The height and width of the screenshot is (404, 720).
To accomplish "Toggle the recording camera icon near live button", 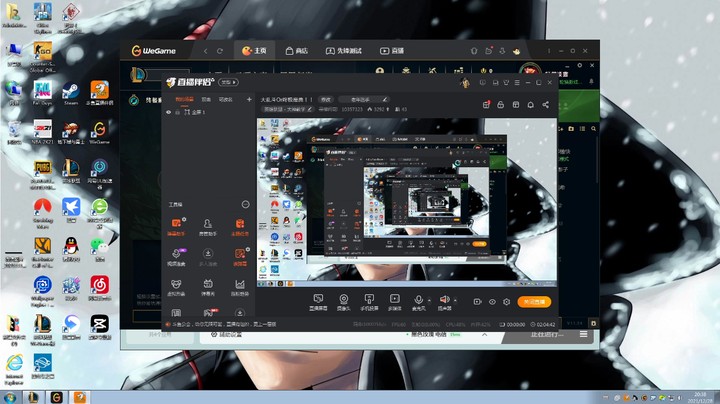I will point(477,302).
